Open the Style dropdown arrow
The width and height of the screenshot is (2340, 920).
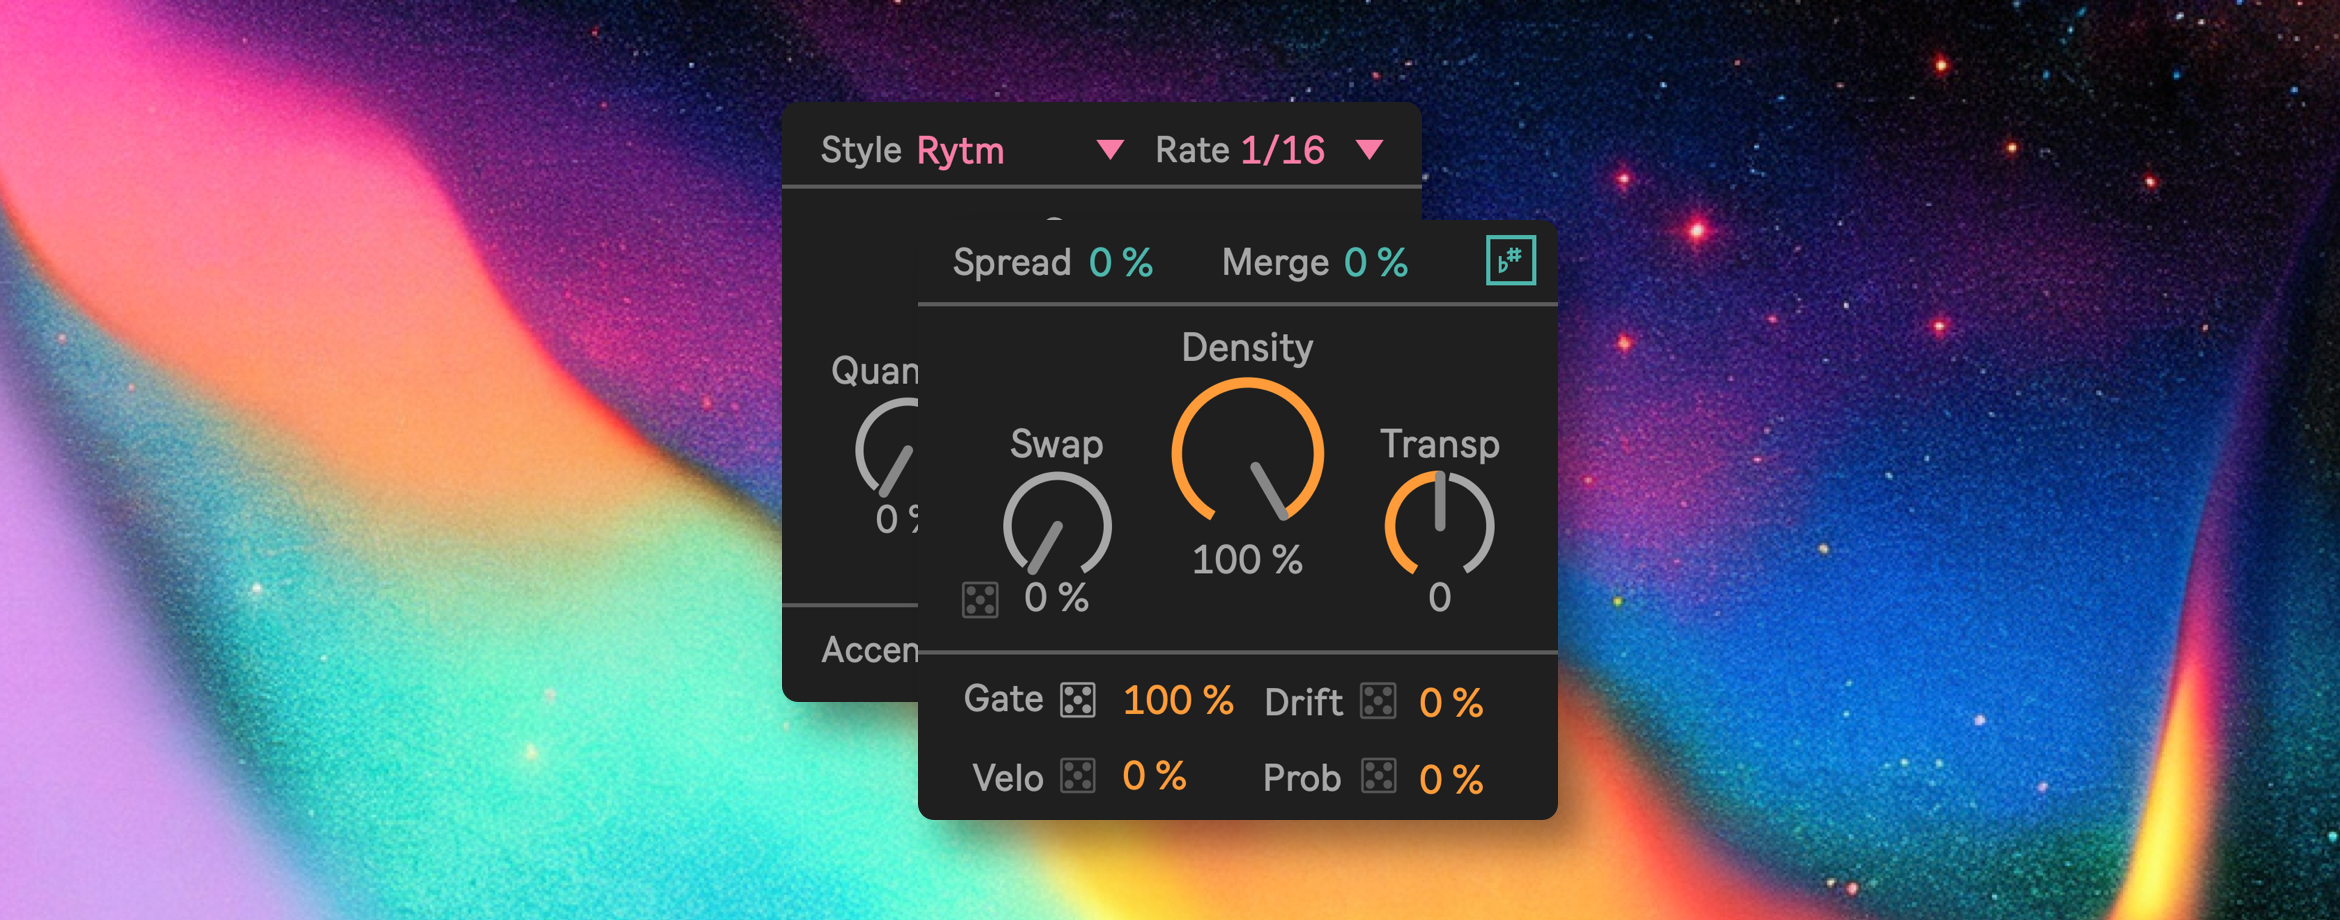[1110, 150]
